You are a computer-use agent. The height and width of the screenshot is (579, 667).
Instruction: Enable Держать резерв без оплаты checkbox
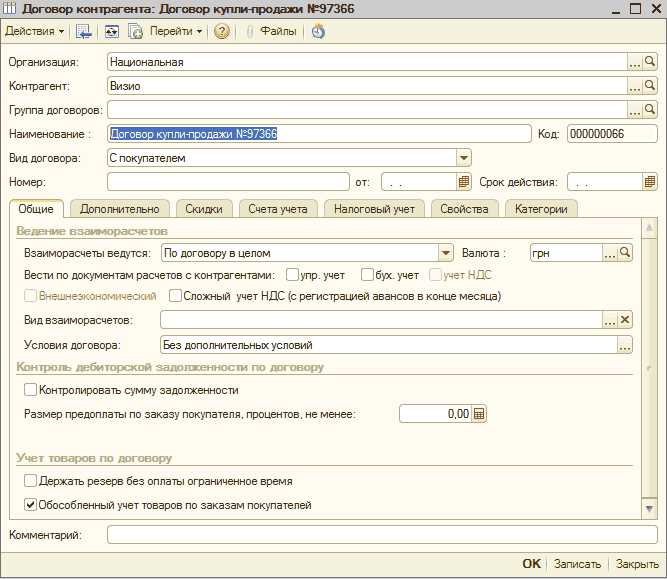coord(30,481)
